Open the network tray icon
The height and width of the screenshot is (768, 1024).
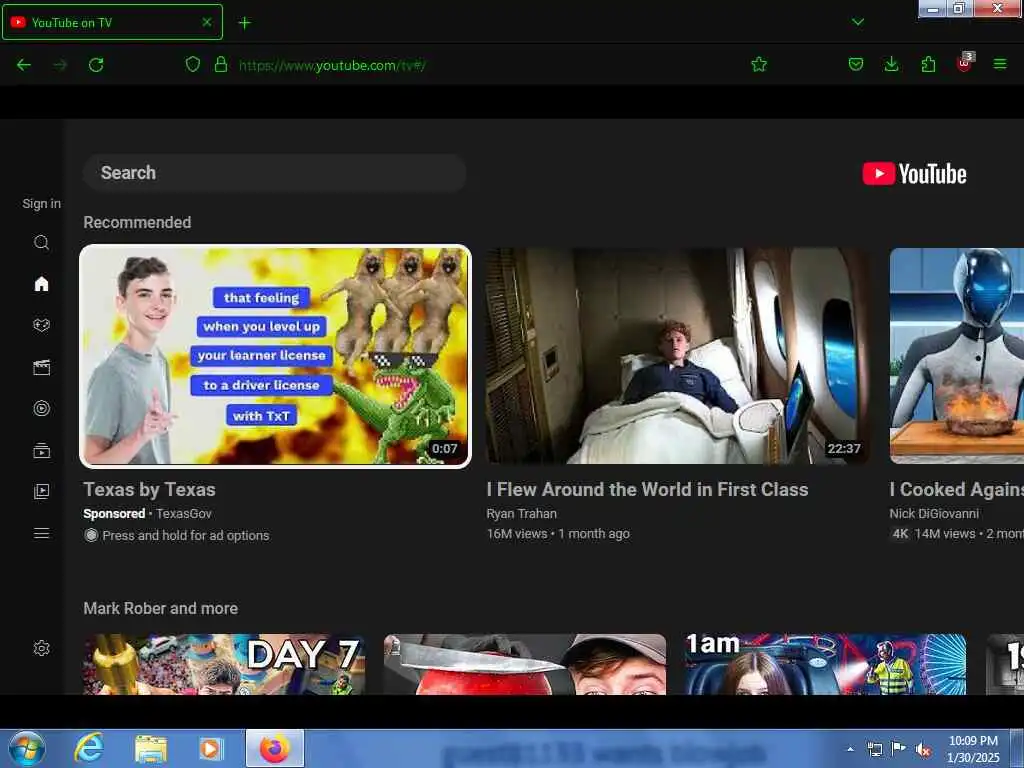pyautogui.click(x=874, y=749)
